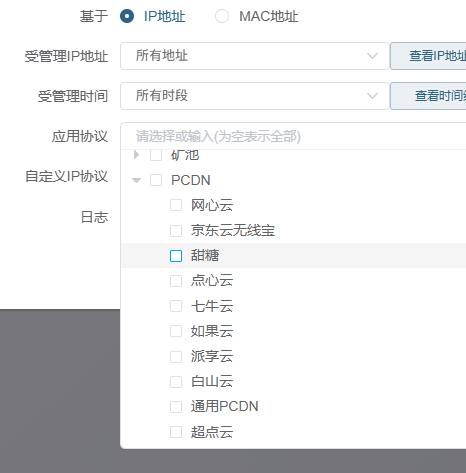Check the 如果云 checkbox
The width and height of the screenshot is (466, 473).
click(176, 331)
